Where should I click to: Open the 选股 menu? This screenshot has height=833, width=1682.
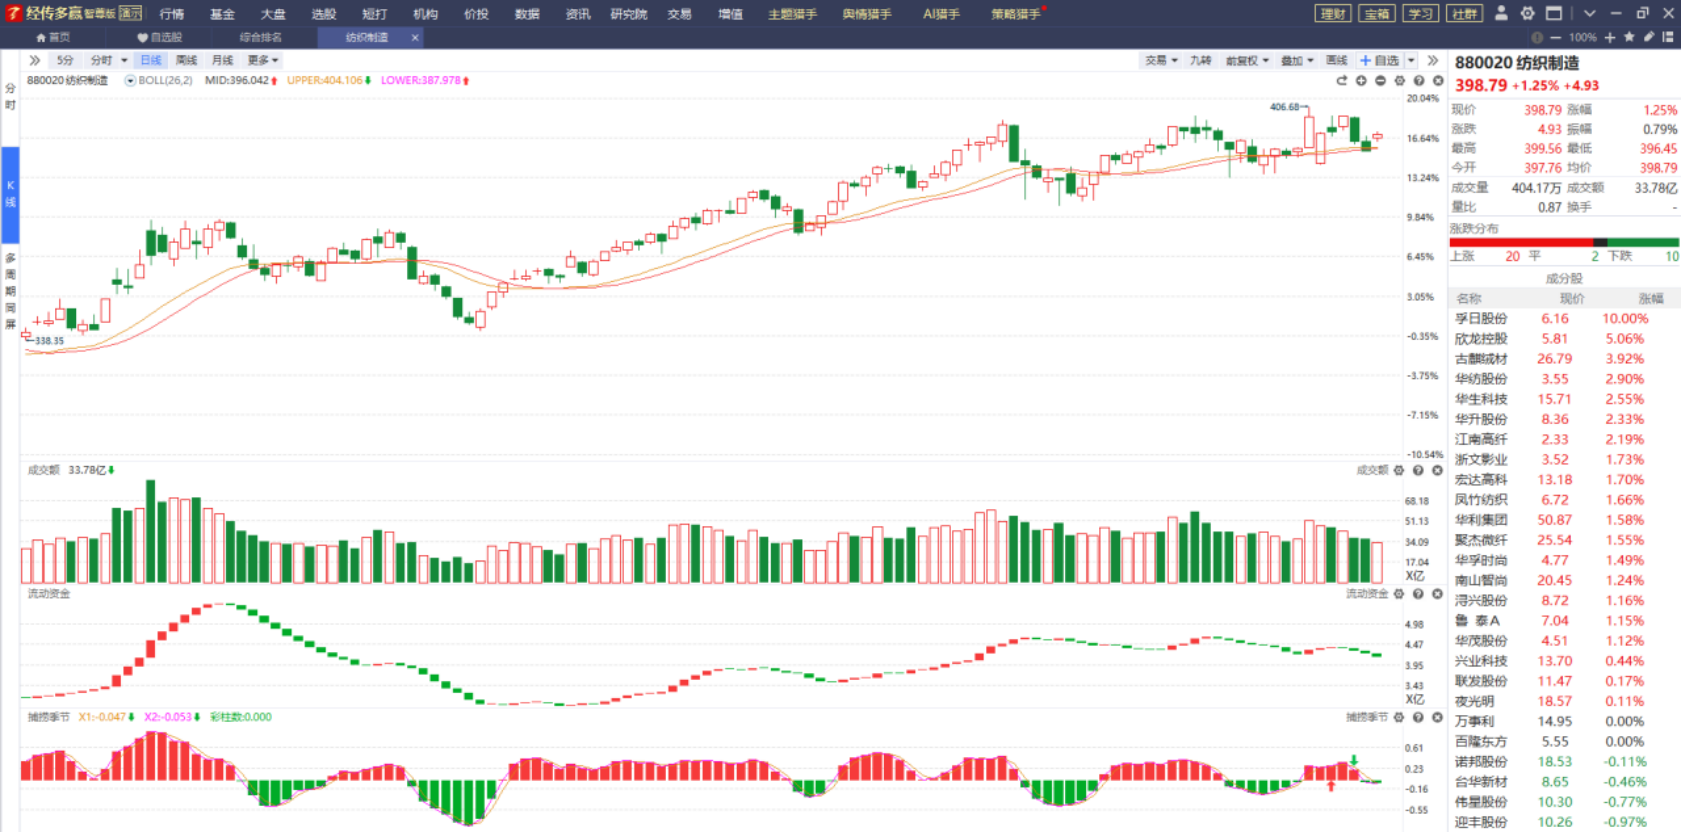(323, 14)
